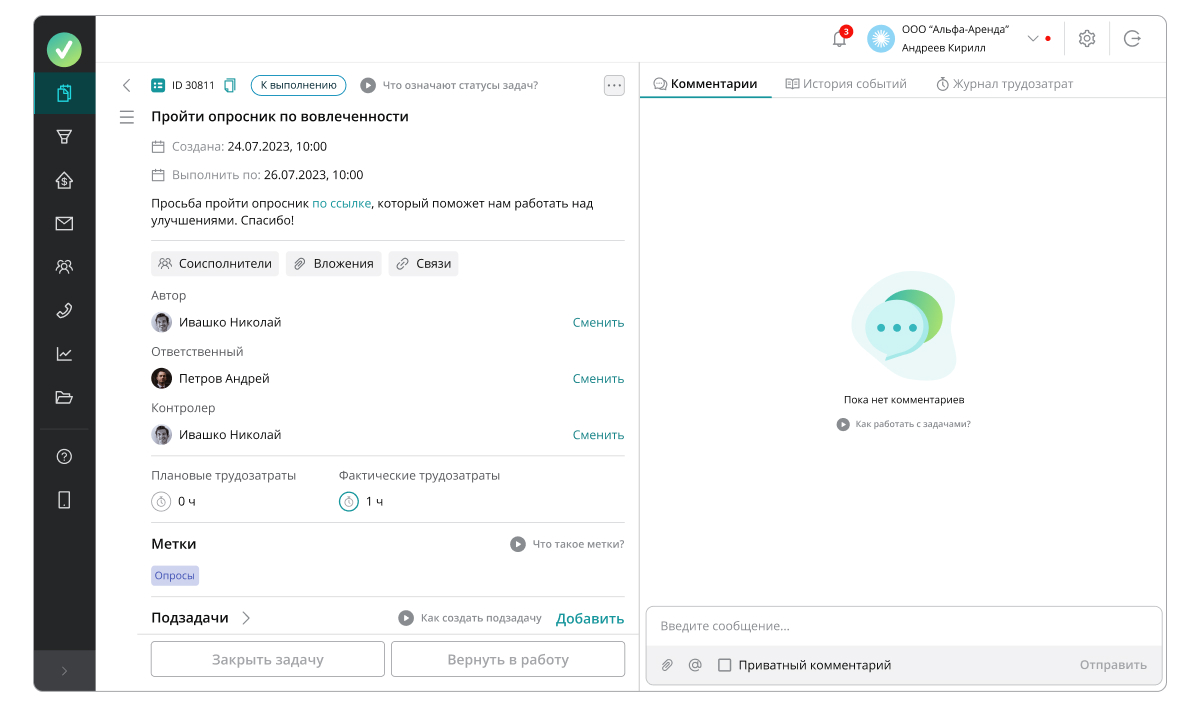This screenshot has width=1200, height=707.
Task: Follow the по ссылке hyperlink
Action: [341, 203]
